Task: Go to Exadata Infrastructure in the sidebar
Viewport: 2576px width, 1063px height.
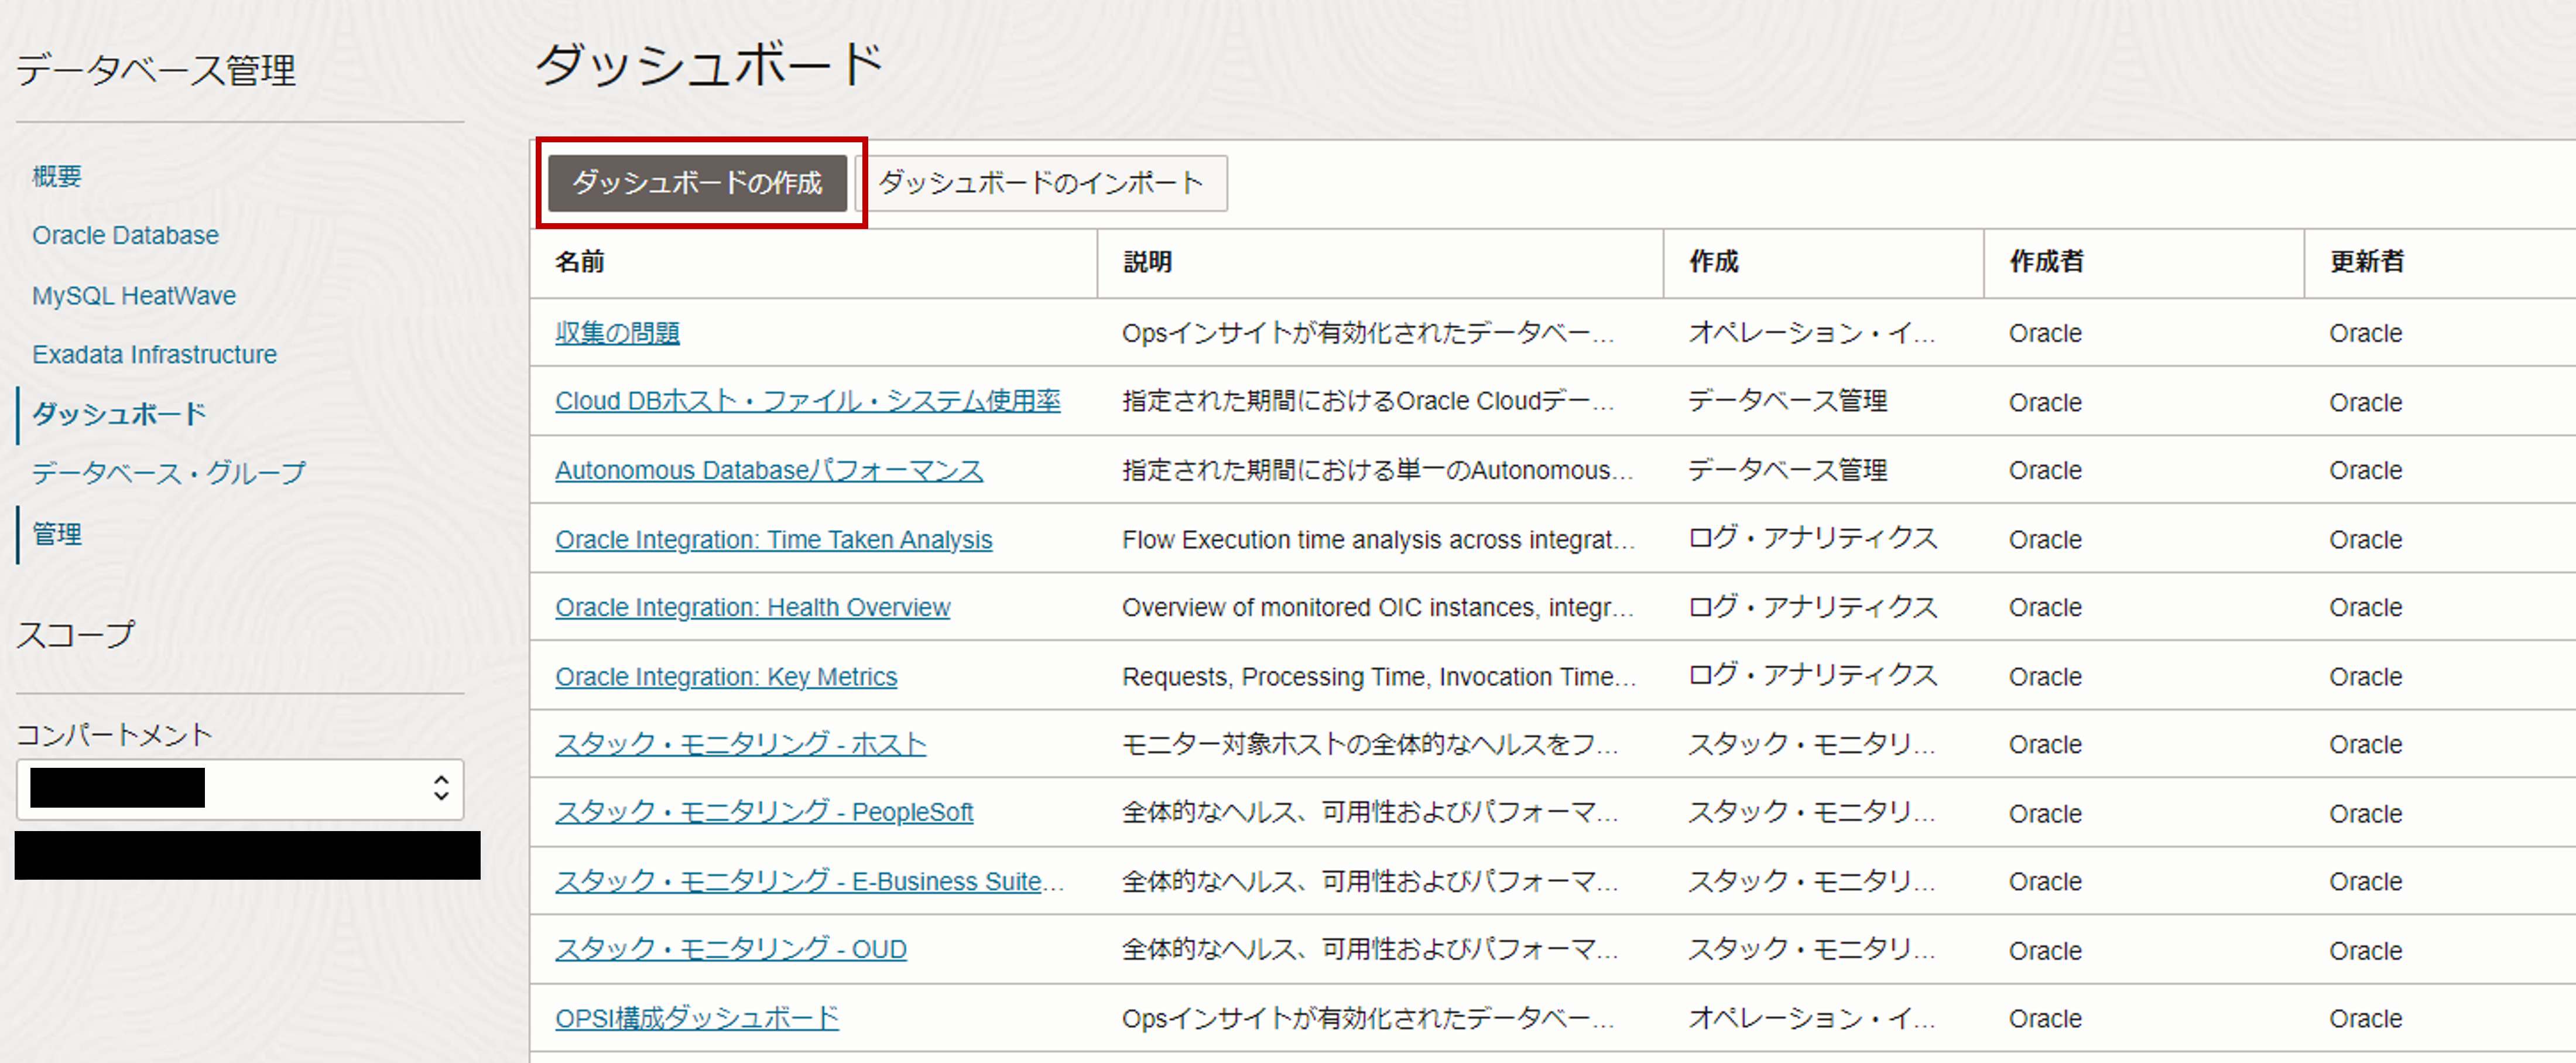Action: pyautogui.click(x=154, y=354)
